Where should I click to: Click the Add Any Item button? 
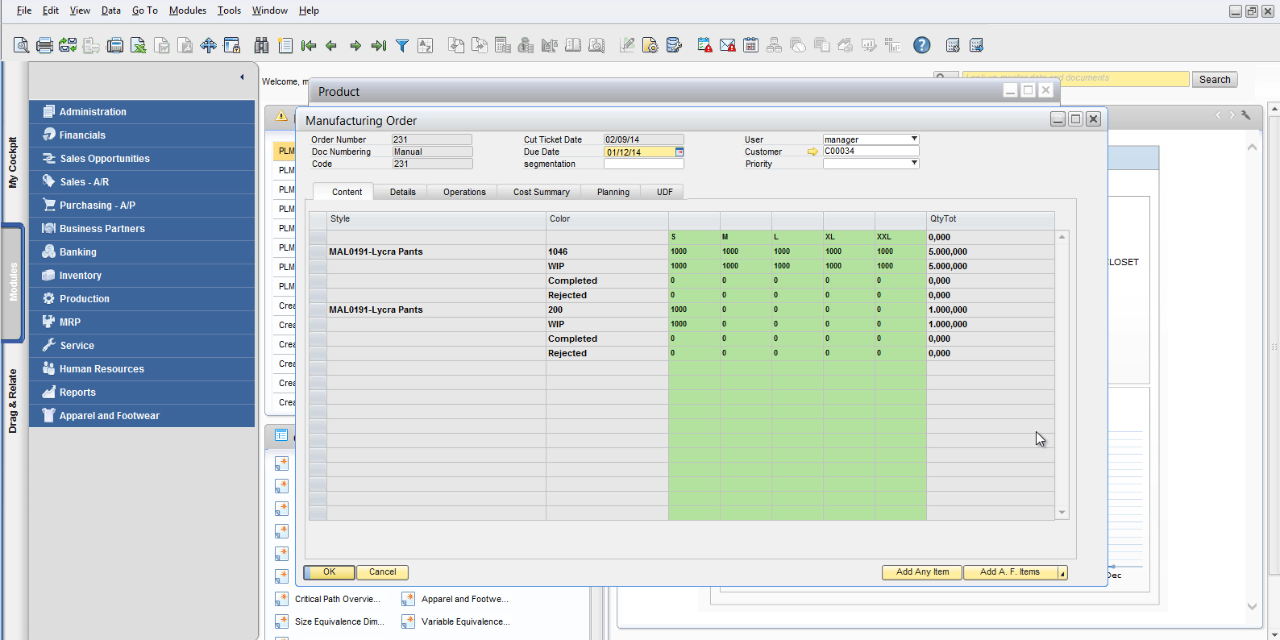point(922,573)
